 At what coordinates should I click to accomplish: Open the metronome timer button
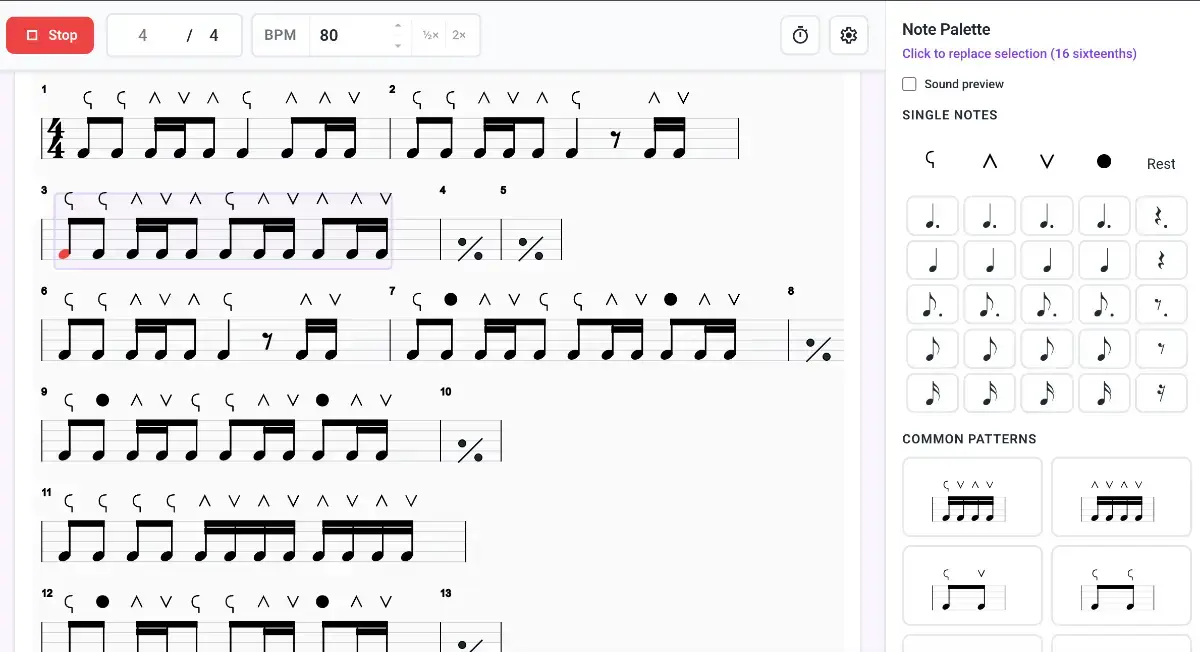pos(800,35)
